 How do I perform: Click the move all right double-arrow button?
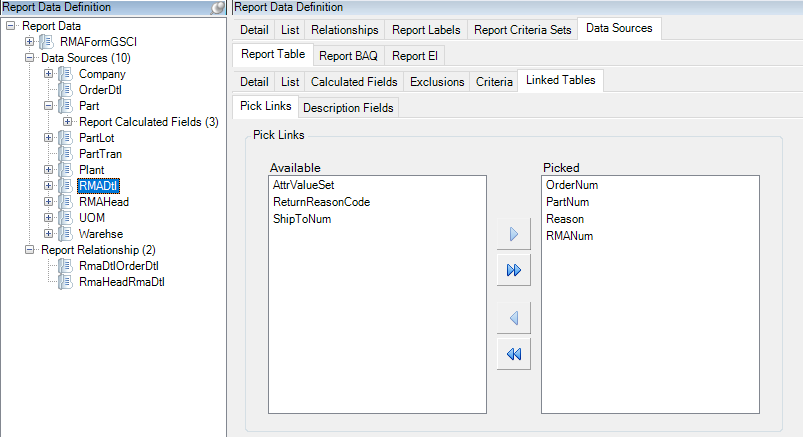pos(514,271)
